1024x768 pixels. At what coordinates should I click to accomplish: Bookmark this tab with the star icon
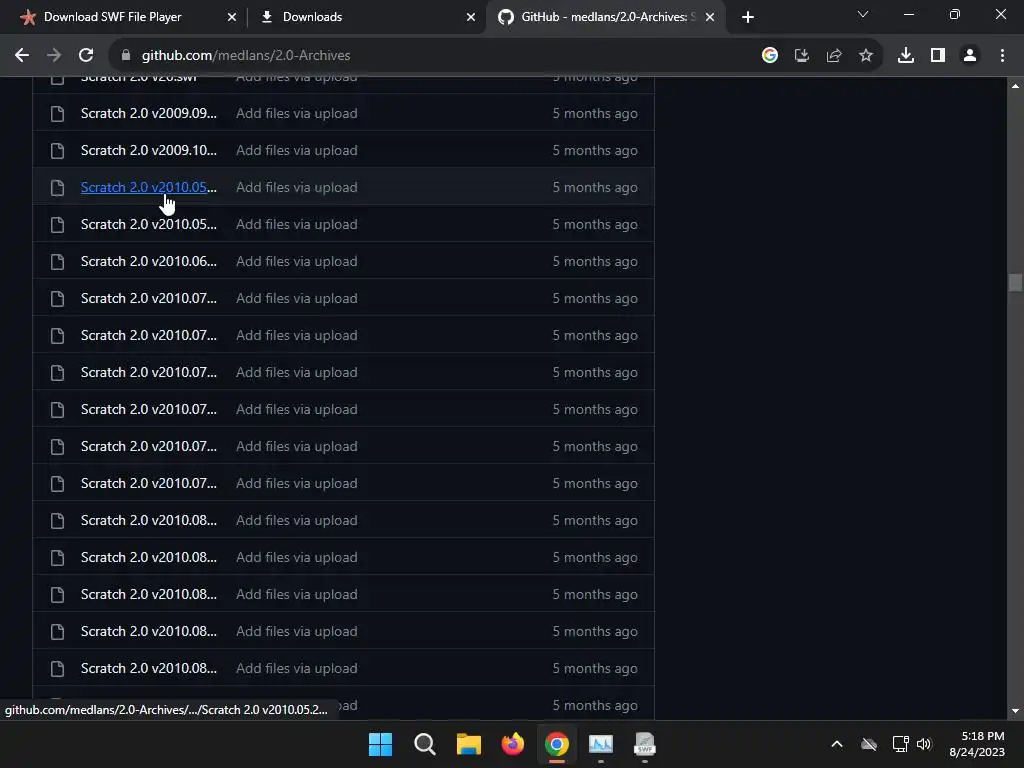click(866, 56)
